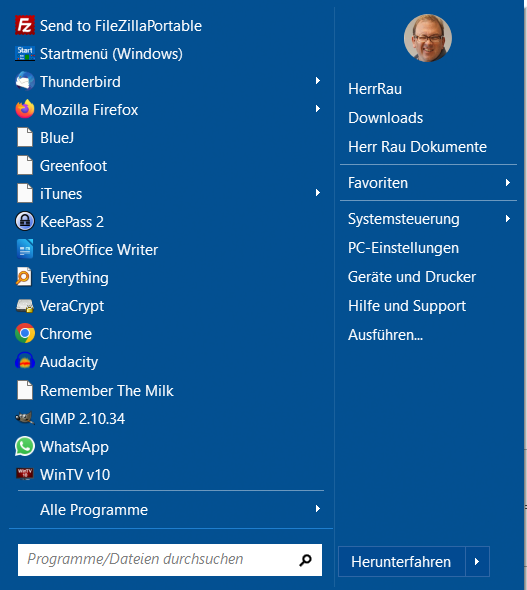
Task: Click the Greenfoot document icon
Action: pyautogui.click(x=25, y=166)
